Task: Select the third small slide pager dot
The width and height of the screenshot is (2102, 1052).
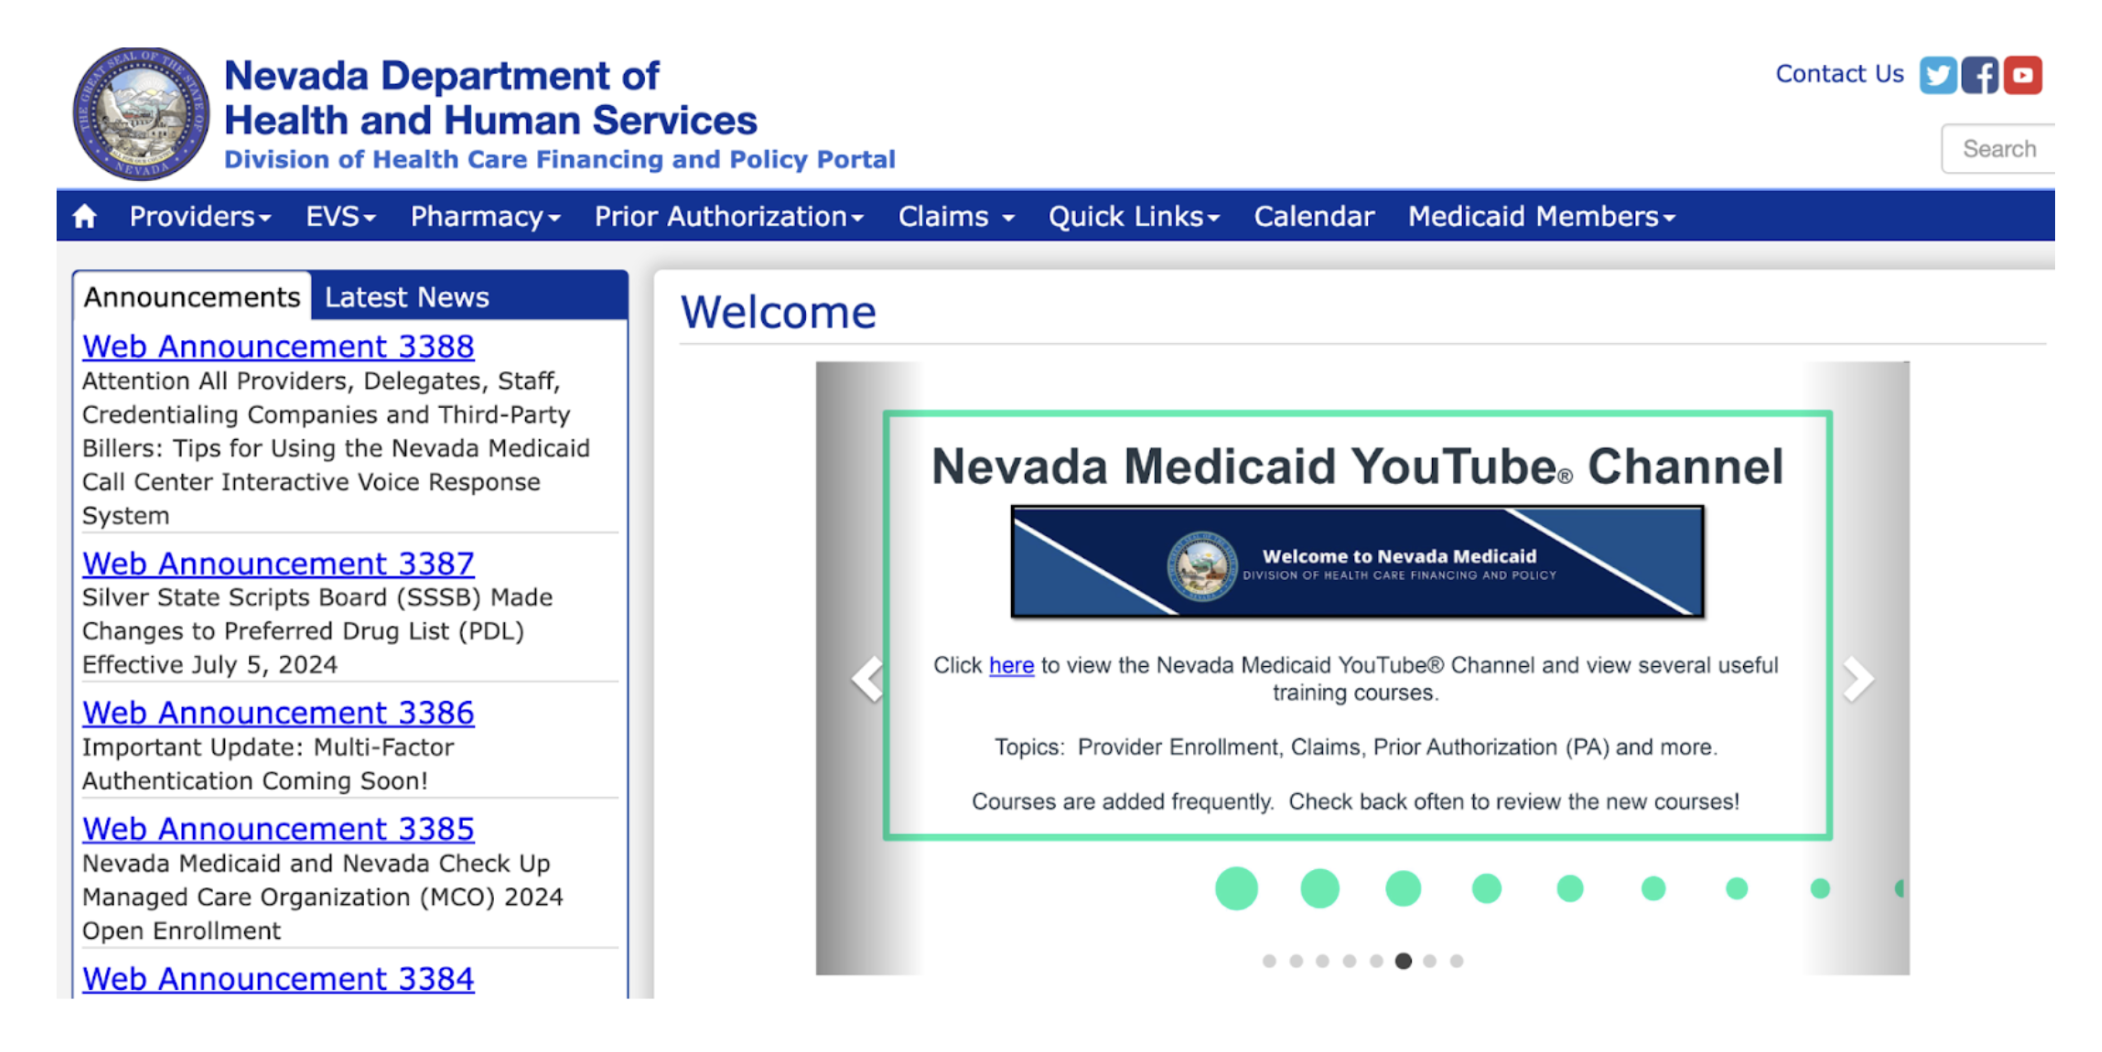Action: pyautogui.click(x=1323, y=961)
